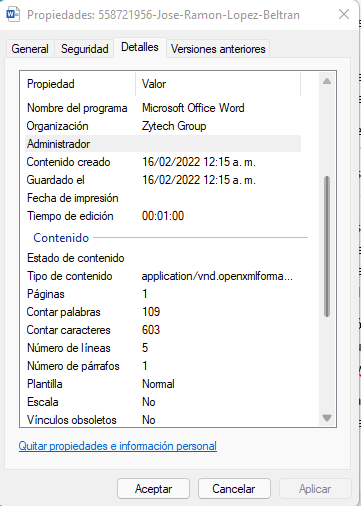The width and height of the screenshot is (361, 506).
Task: Click the line count value 5
Action: coord(145,348)
